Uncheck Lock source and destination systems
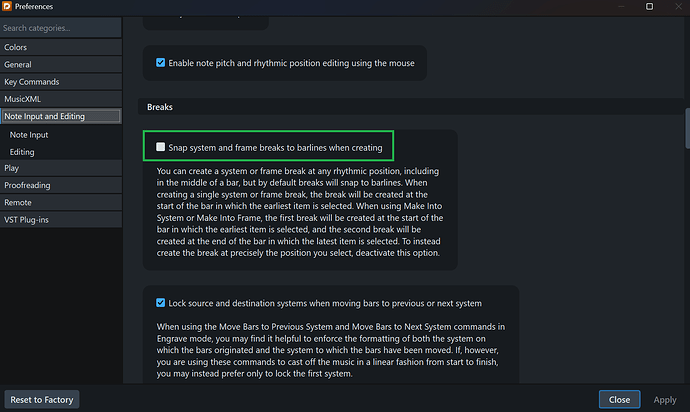Viewport: 690px width, 412px height. 161,303
